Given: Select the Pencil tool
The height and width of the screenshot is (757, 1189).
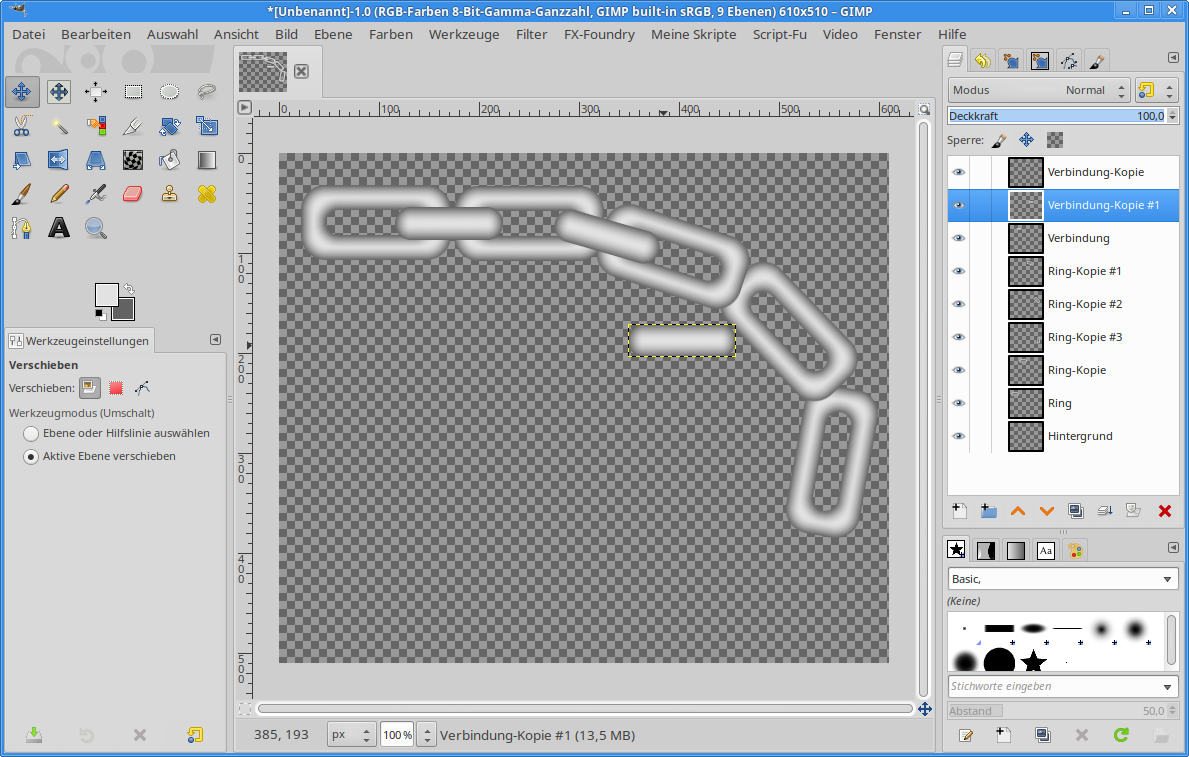Looking at the screenshot, I should click(x=59, y=193).
